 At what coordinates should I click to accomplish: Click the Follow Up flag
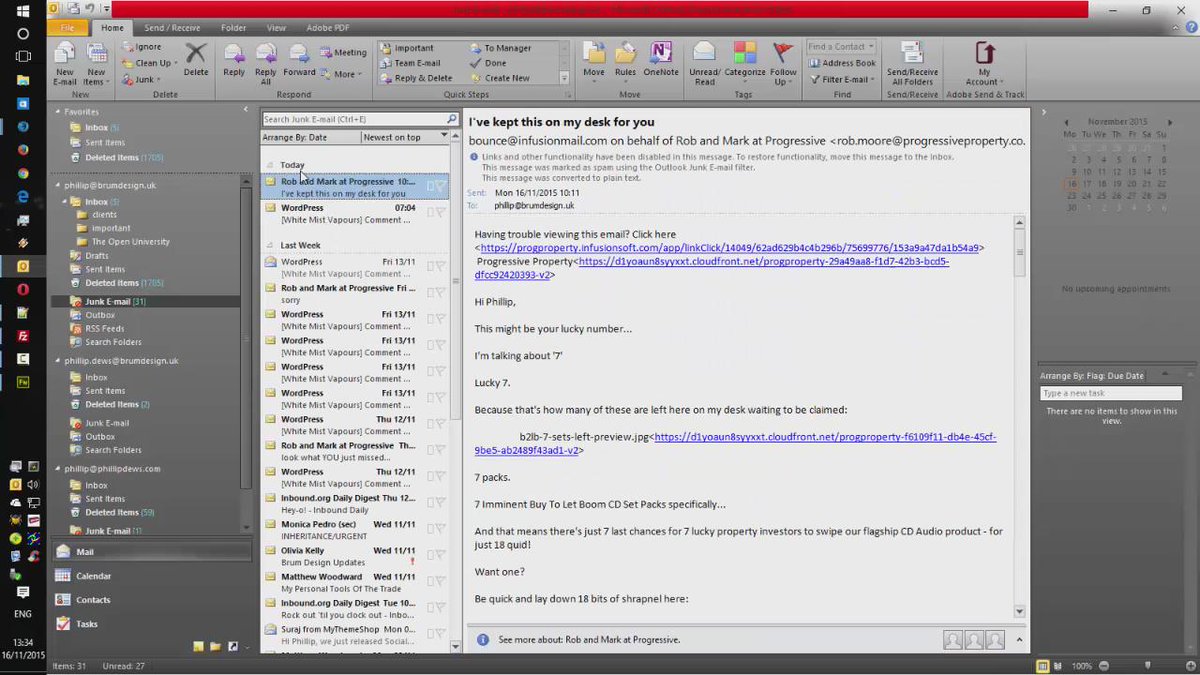784,64
